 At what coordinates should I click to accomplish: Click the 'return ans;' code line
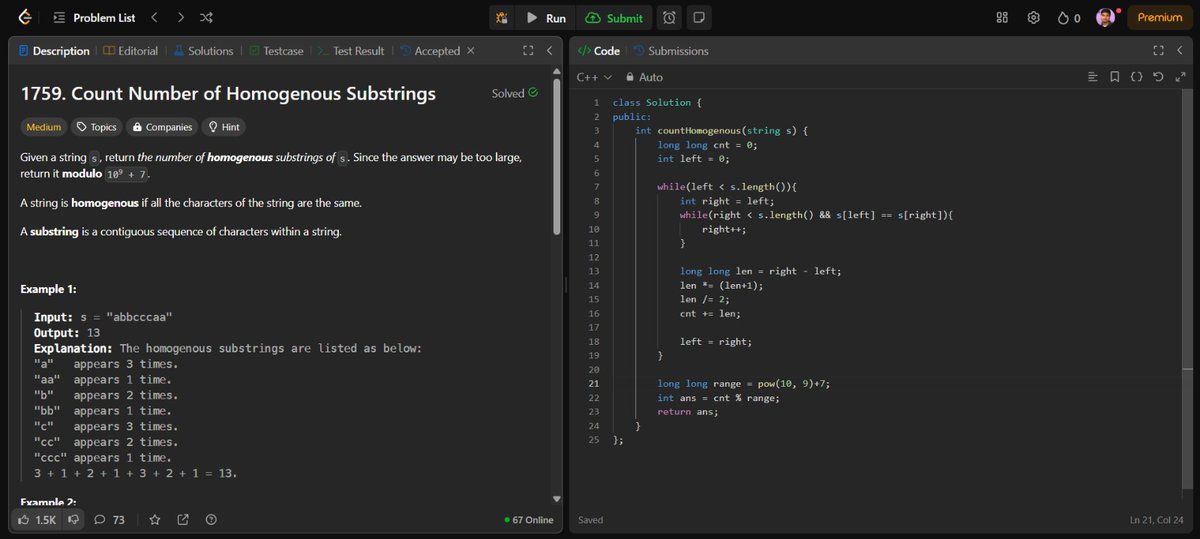687,411
